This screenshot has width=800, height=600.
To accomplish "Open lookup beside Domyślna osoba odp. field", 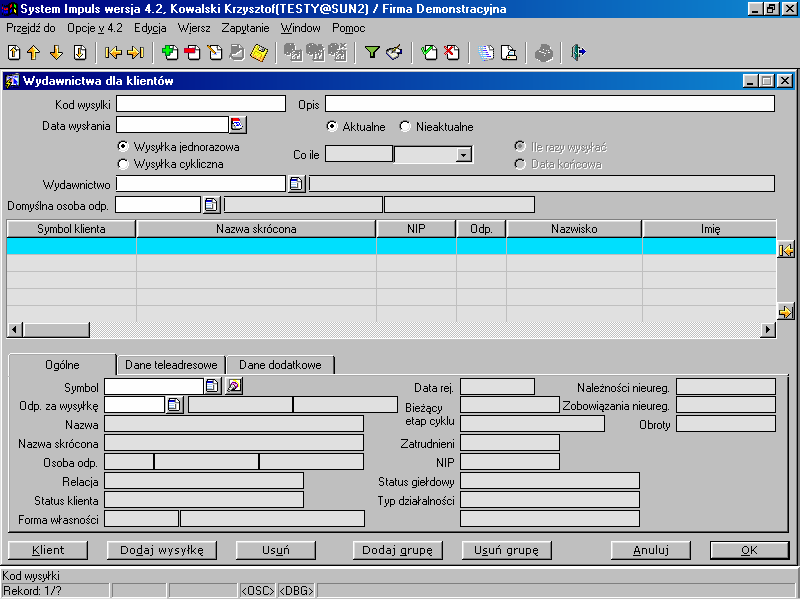I will 211,205.
